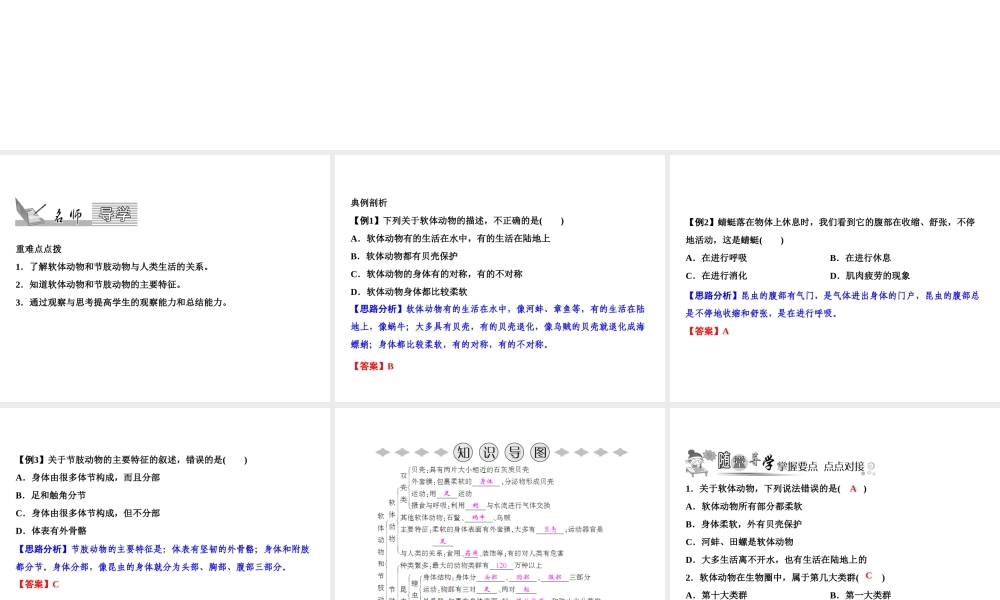Select quiz option A 软体动物所有部分都柔软
This screenshot has height=600, width=1000.
tap(744, 506)
